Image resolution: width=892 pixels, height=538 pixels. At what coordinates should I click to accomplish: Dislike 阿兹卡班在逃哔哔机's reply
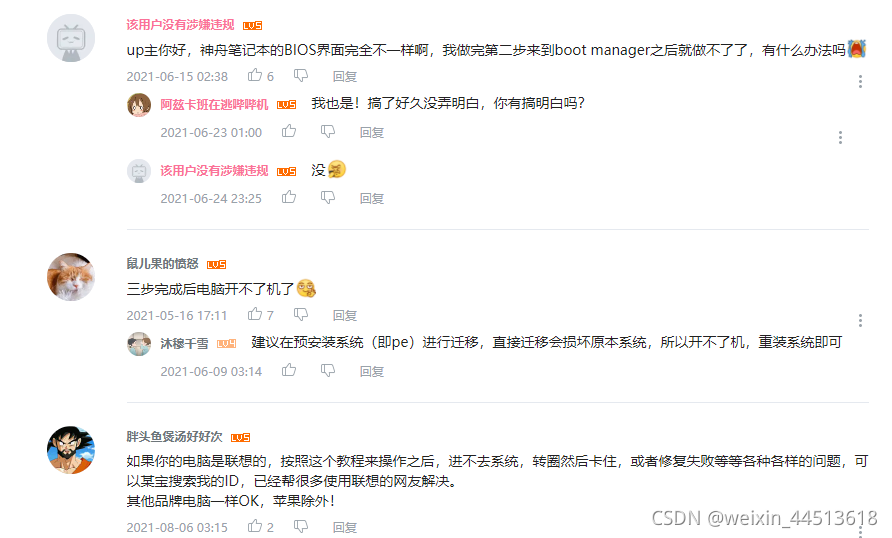[x=328, y=132]
